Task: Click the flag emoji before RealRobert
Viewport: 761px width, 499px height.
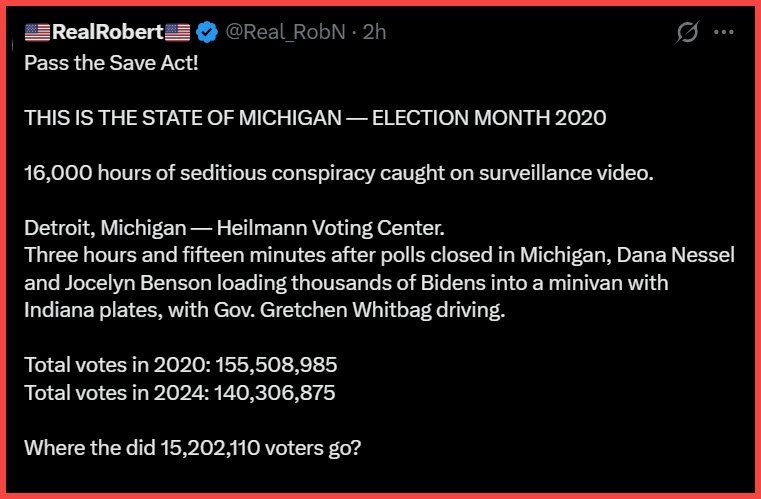Action: click(37, 32)
